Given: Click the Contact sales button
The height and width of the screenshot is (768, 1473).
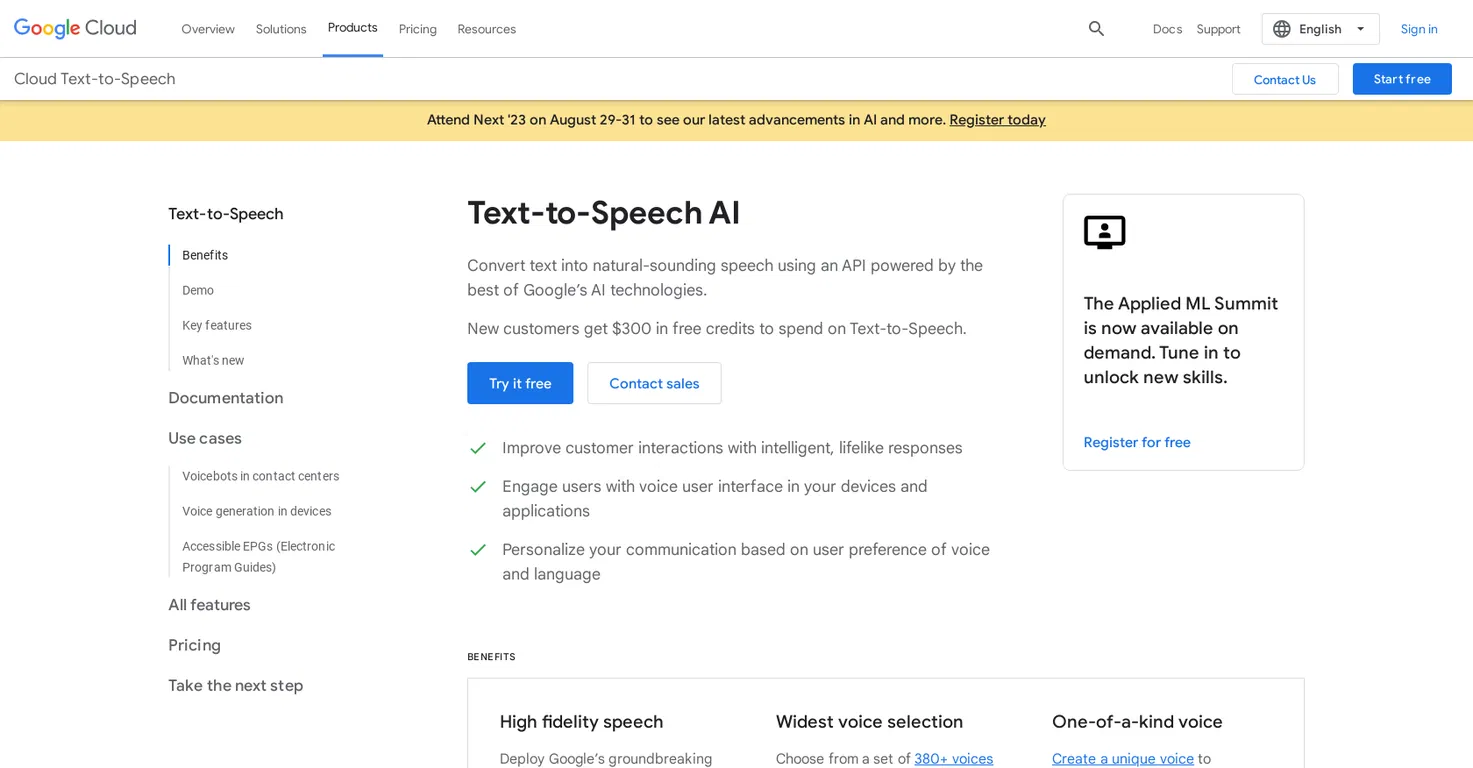Looking at the screenshot, I should click(654, 383).
